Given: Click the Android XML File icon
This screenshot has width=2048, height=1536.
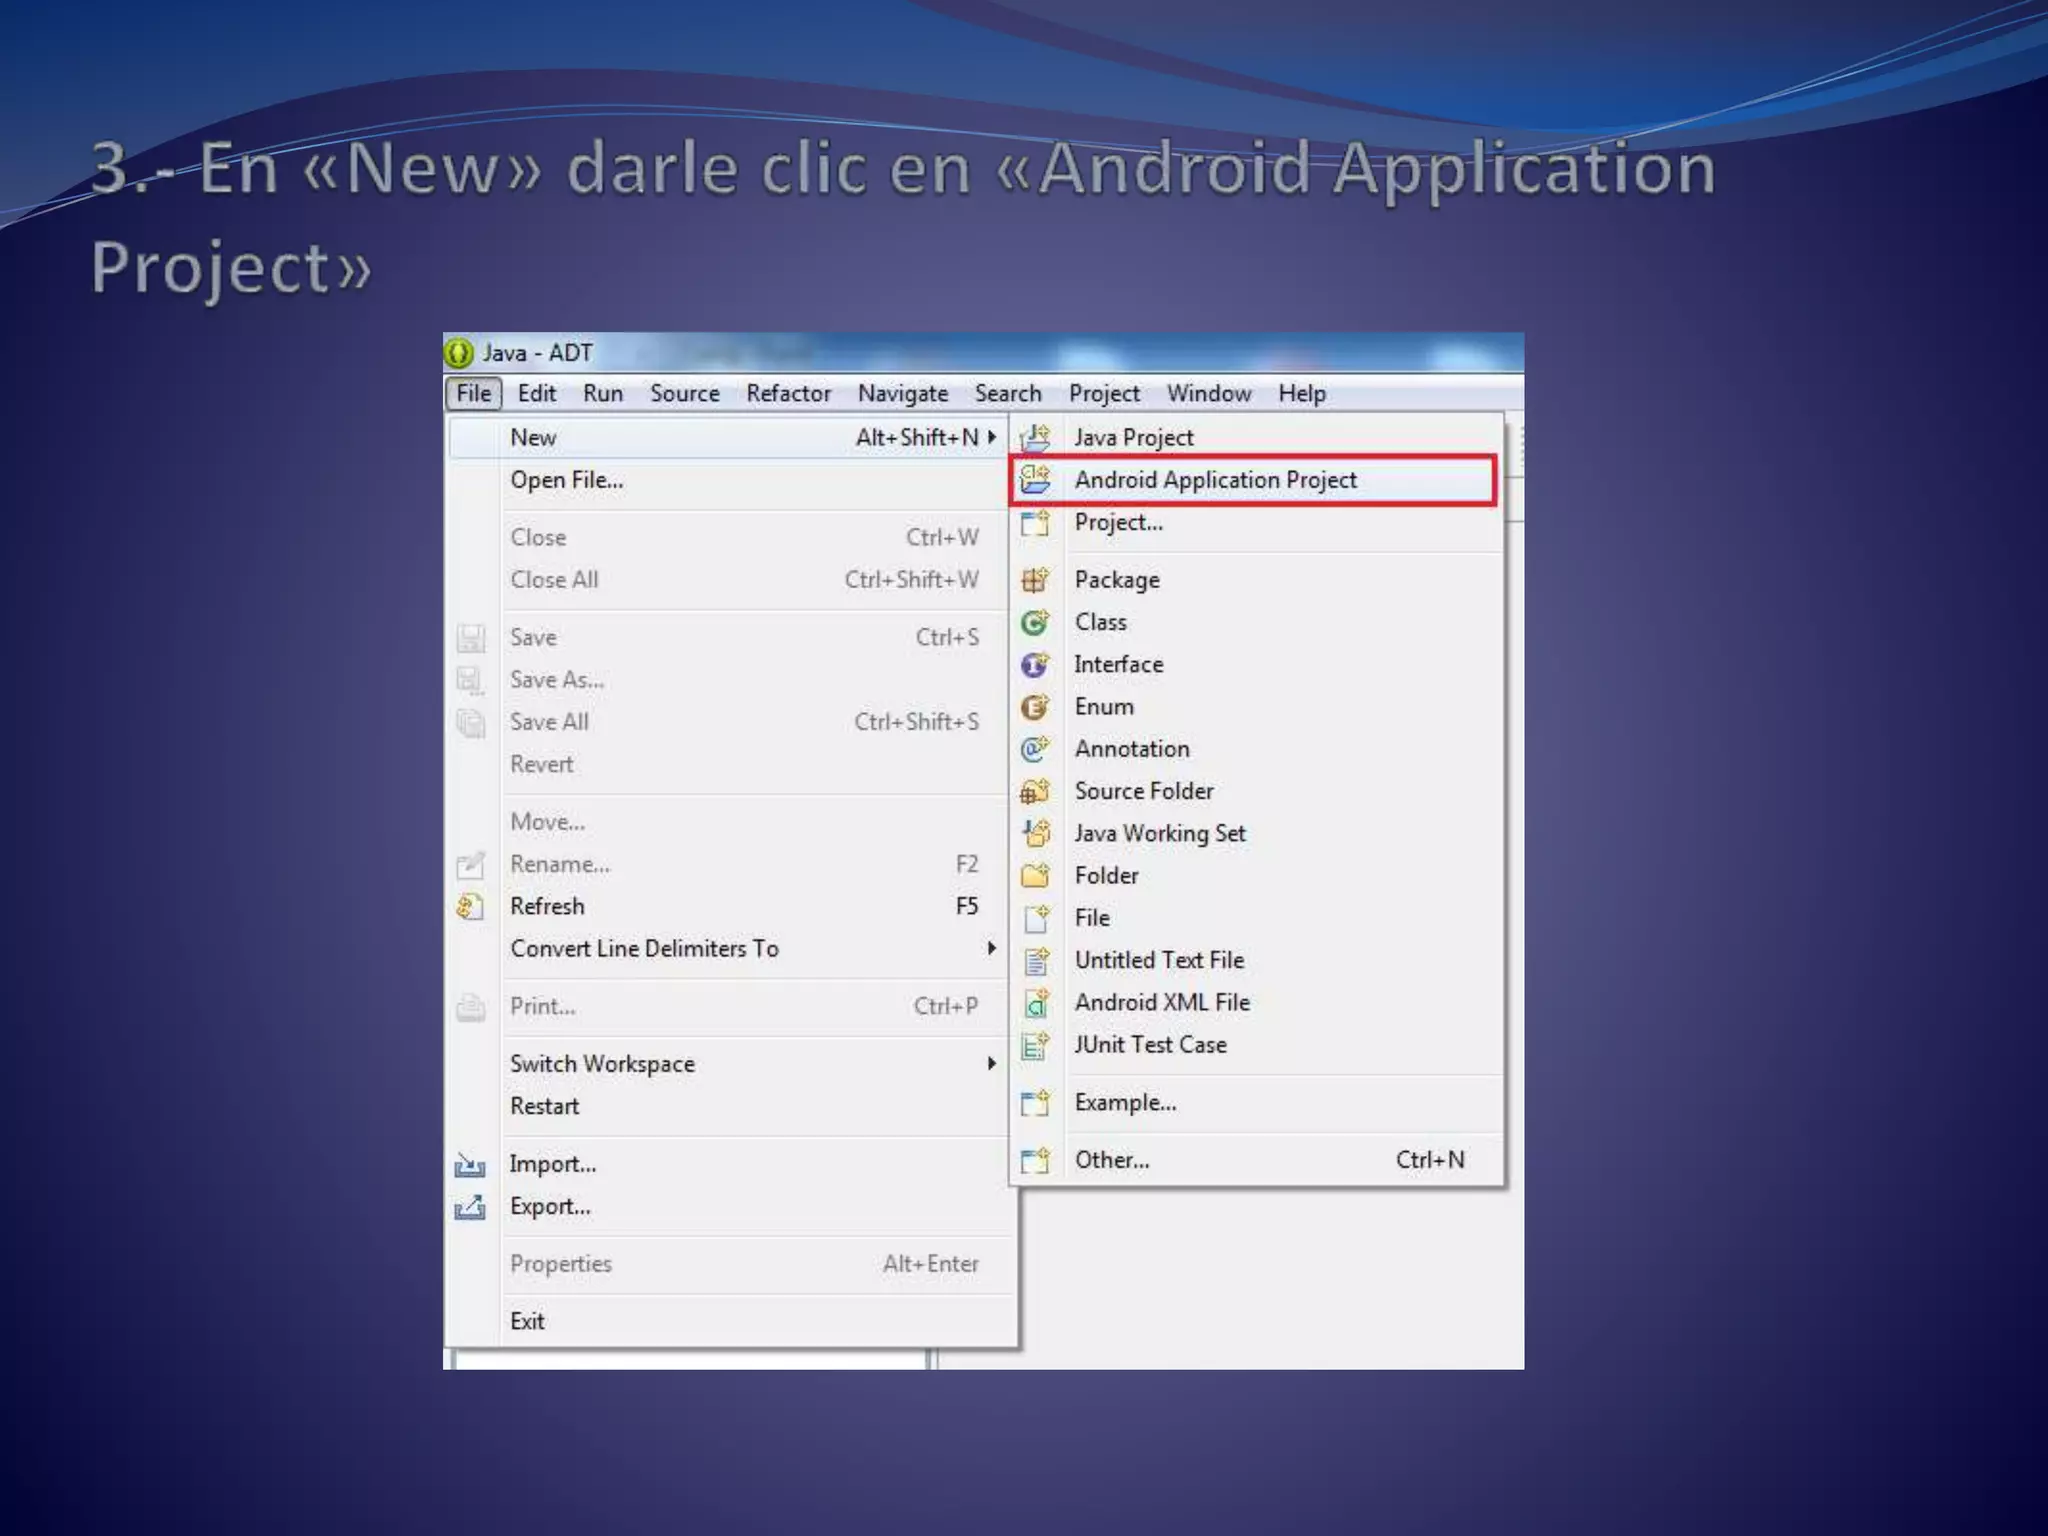Looking at the screenshot, I should (x=1036, y=1002).
